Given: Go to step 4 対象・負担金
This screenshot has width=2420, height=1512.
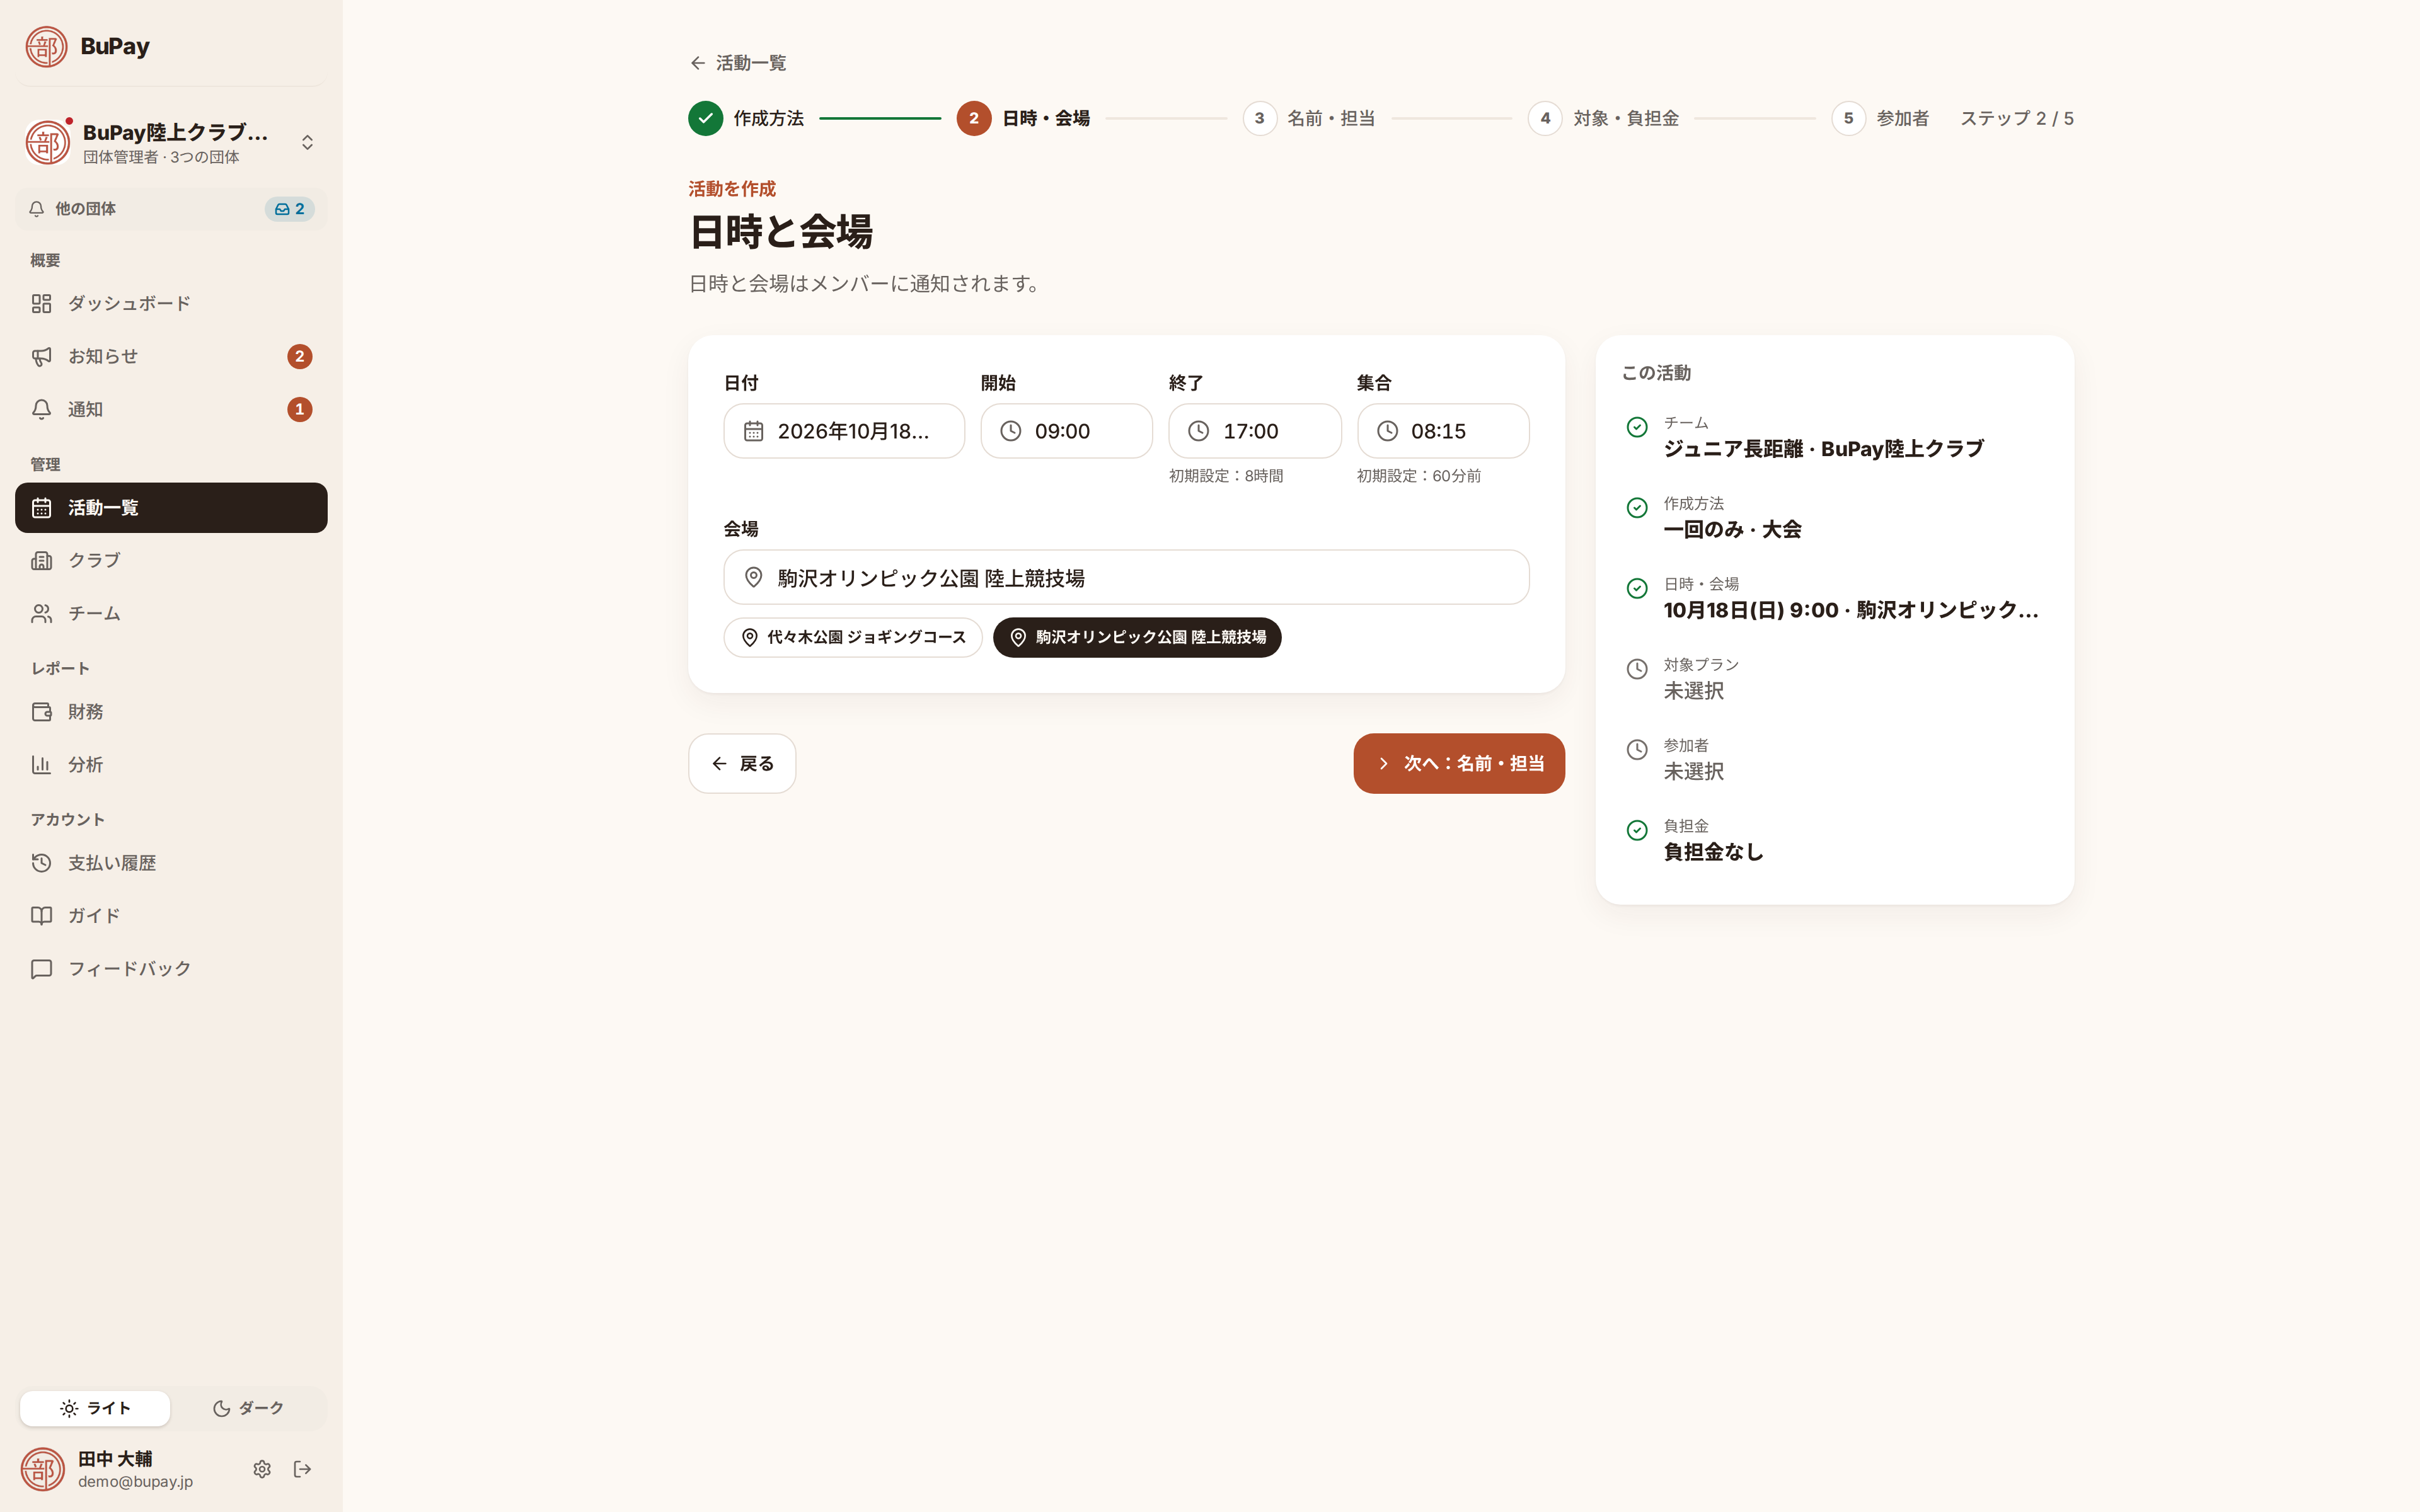Looking at the screenshot, I should [x=1603, y=118].
